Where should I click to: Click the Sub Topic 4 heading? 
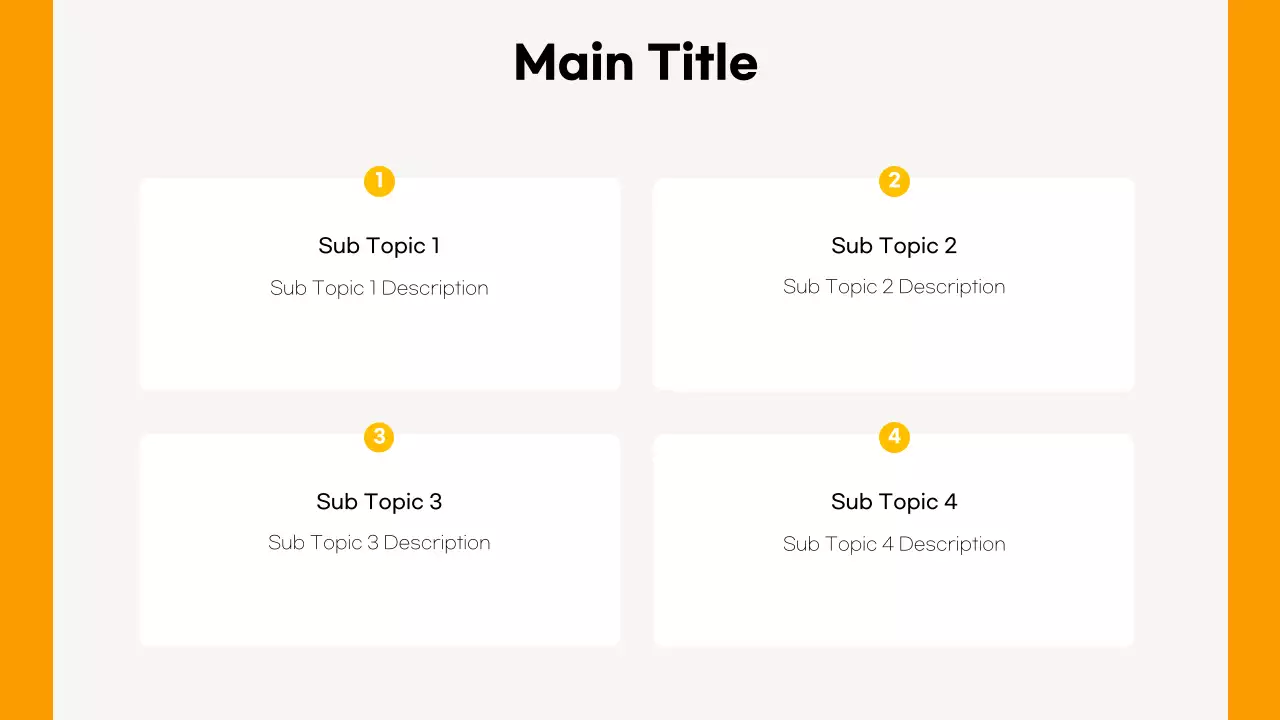(x=894, y=502)
